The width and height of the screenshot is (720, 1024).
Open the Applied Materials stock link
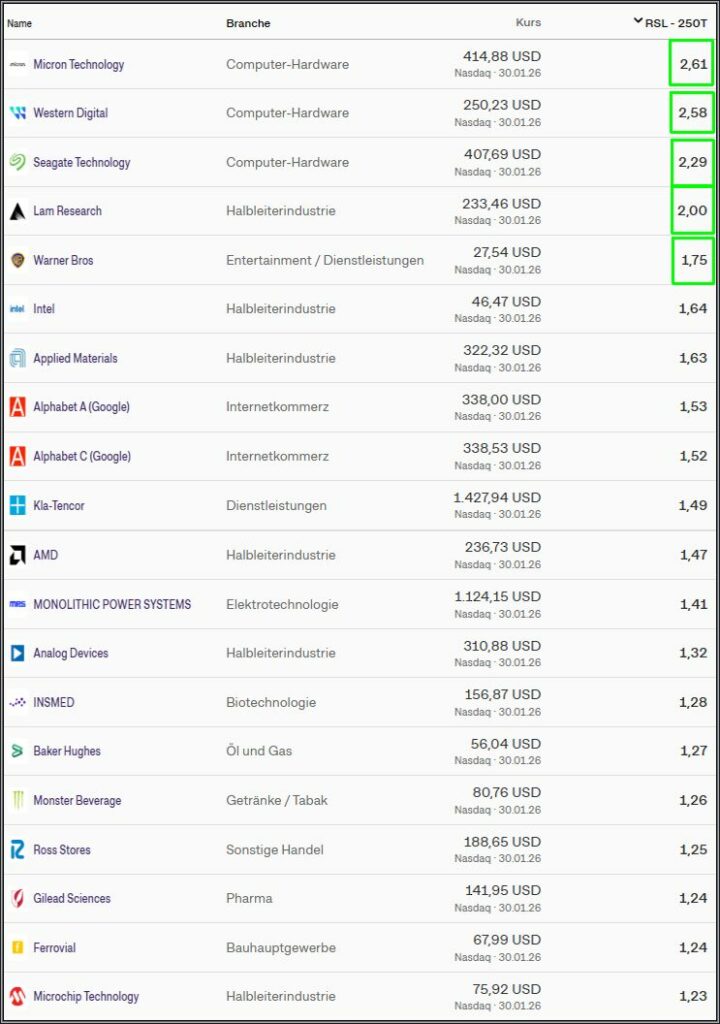pos(75,358)
